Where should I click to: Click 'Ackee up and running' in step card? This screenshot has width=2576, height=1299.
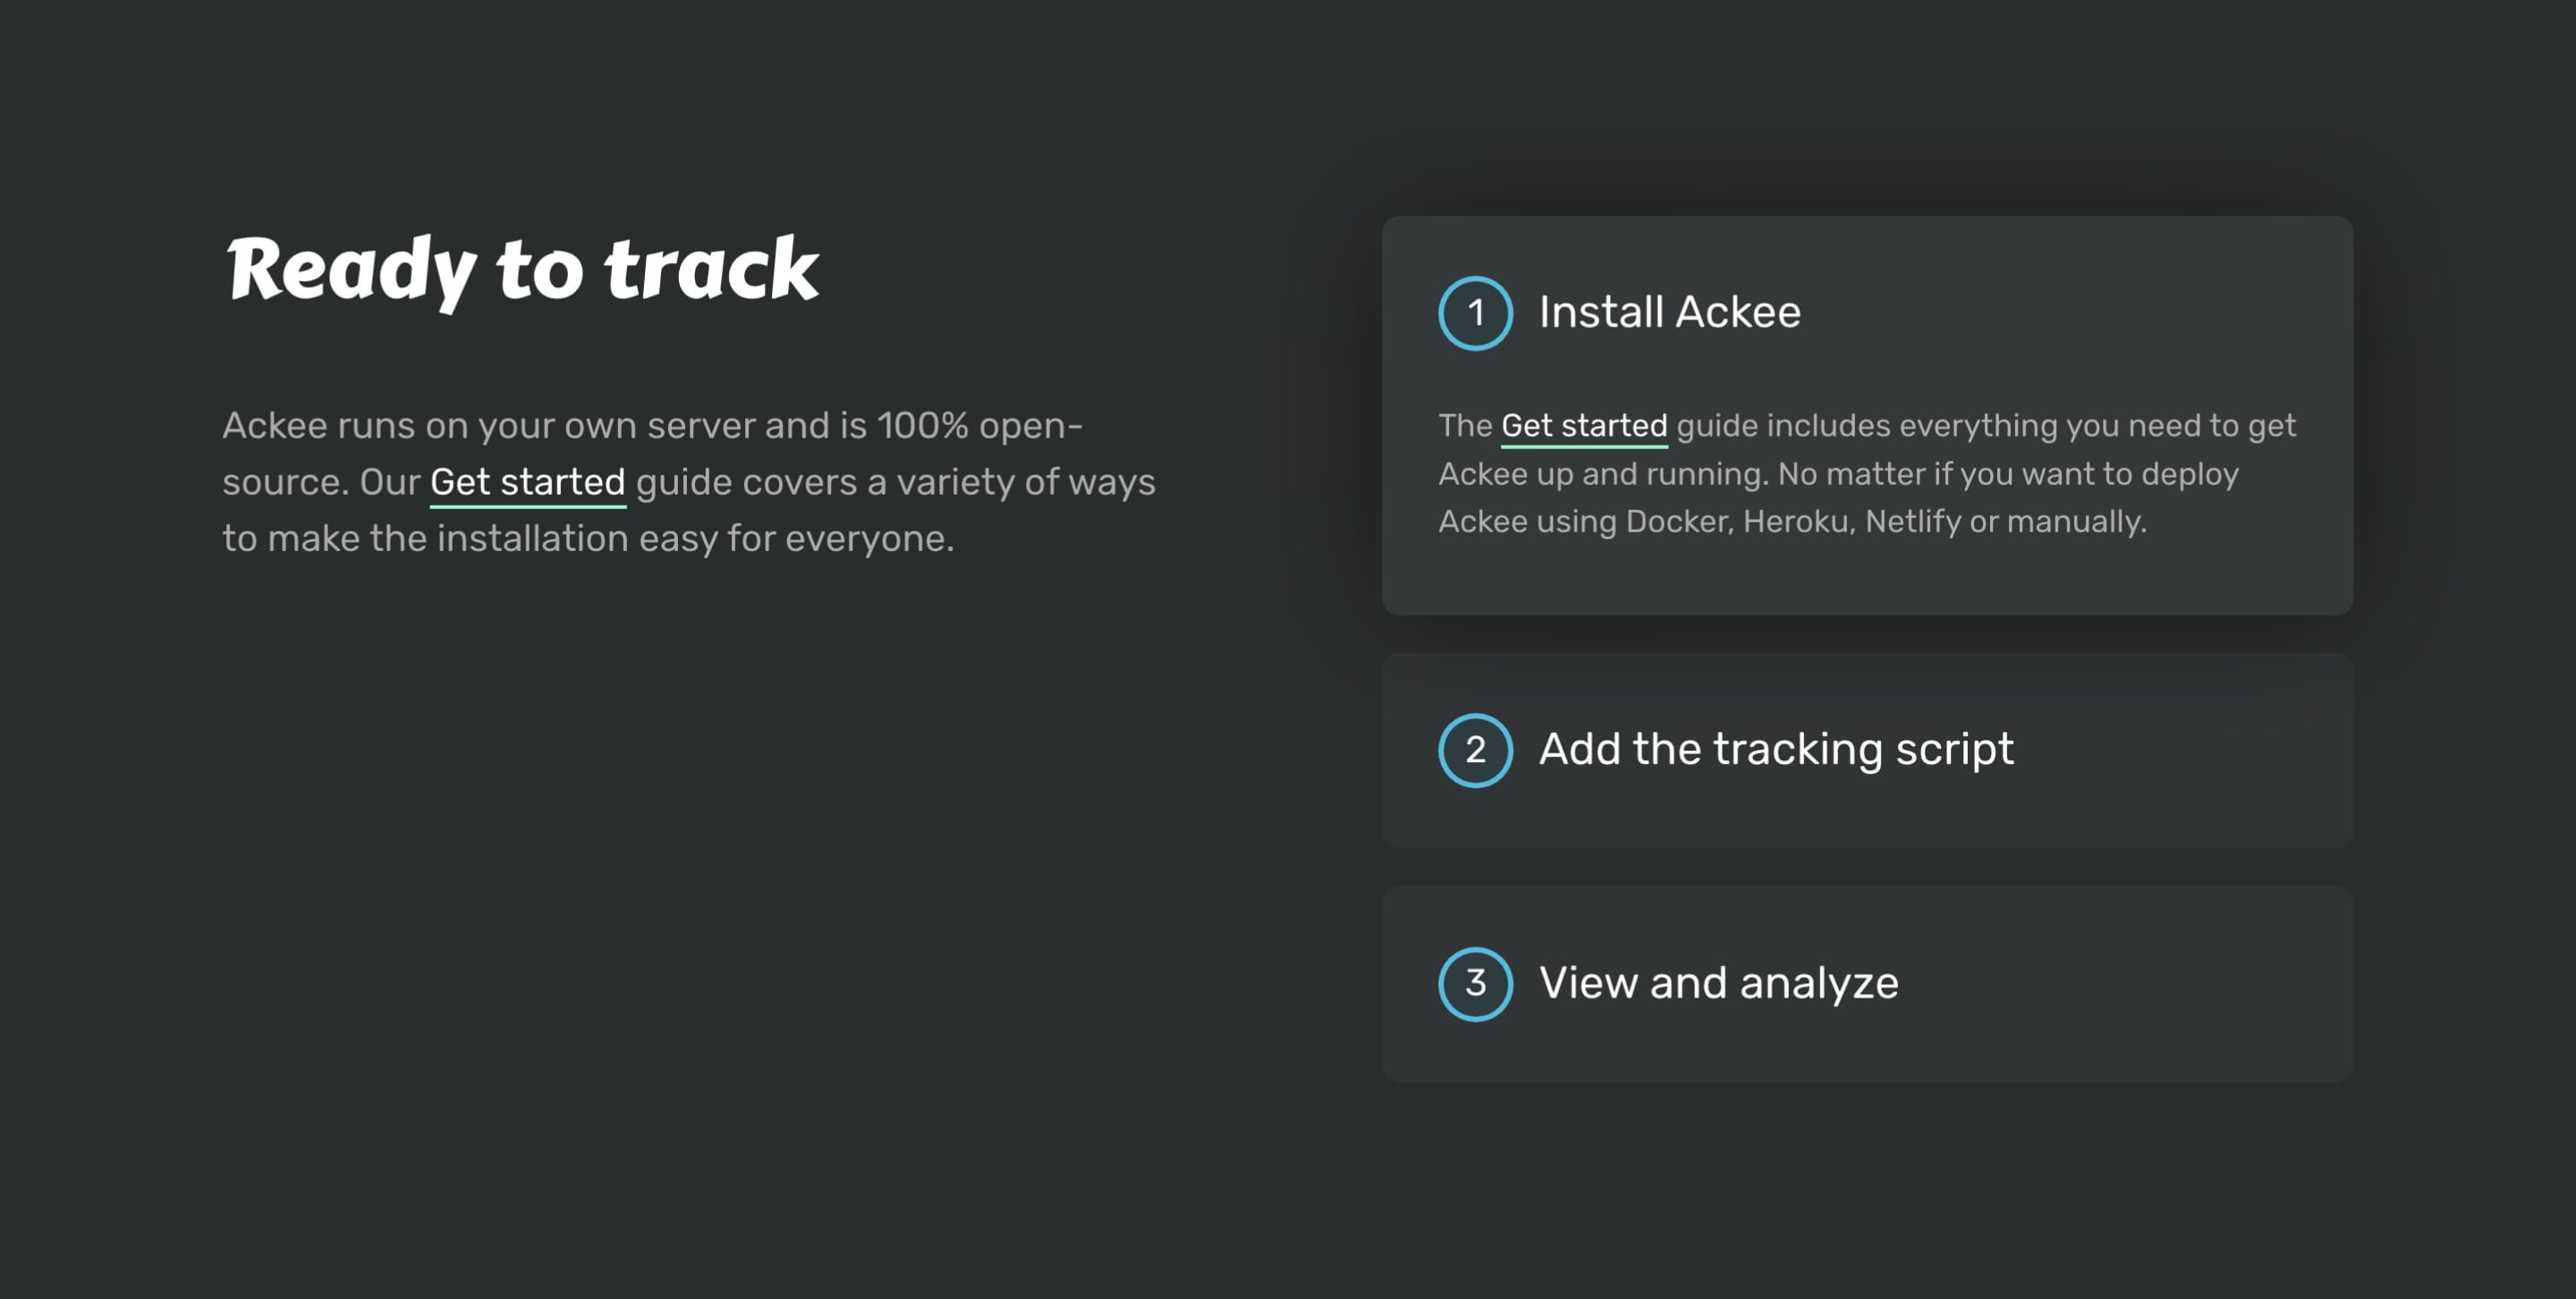1602,474
